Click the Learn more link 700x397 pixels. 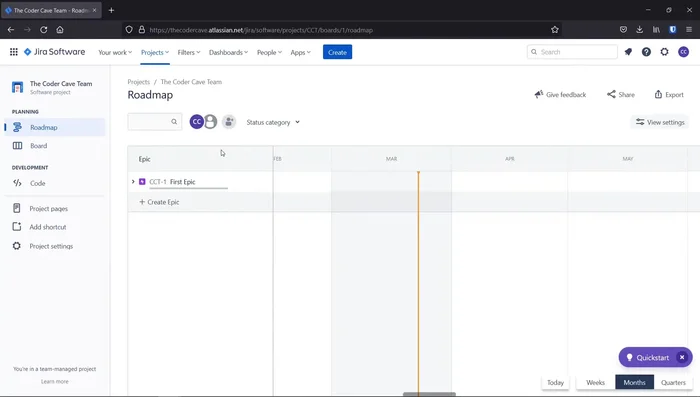pyautogui.click(x=55, y=381)
